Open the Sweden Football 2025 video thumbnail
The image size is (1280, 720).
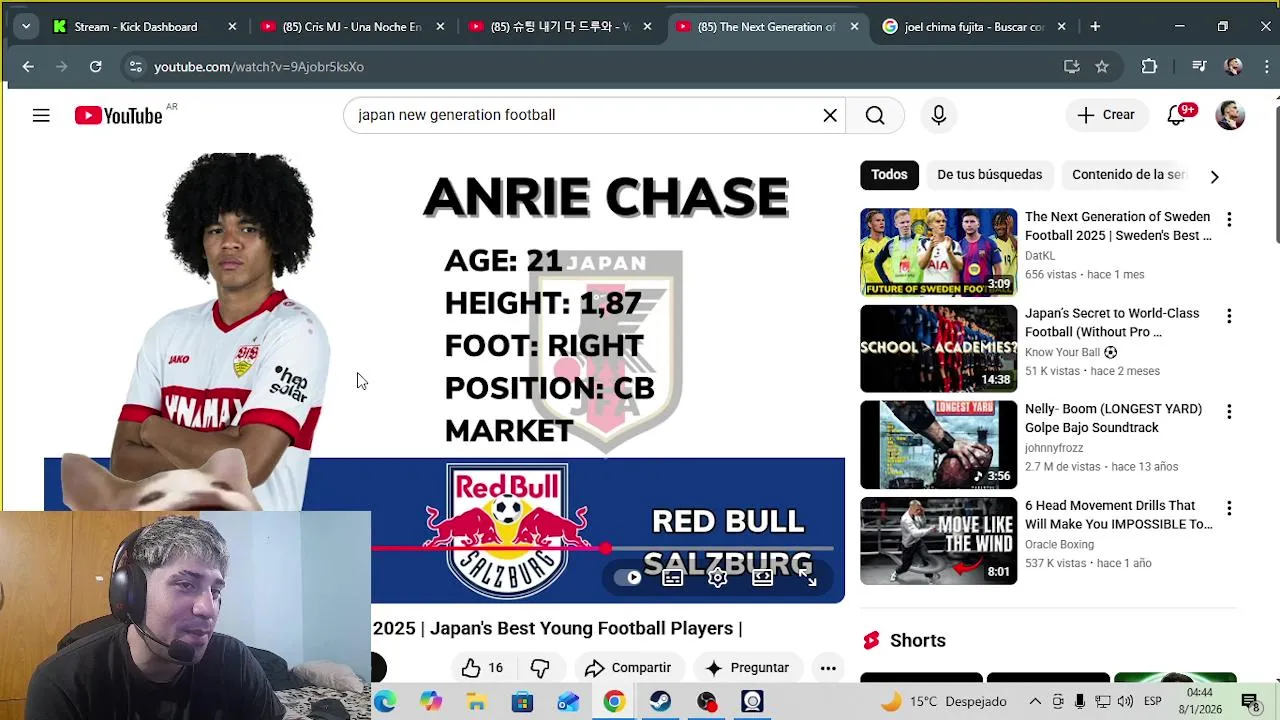938,252
